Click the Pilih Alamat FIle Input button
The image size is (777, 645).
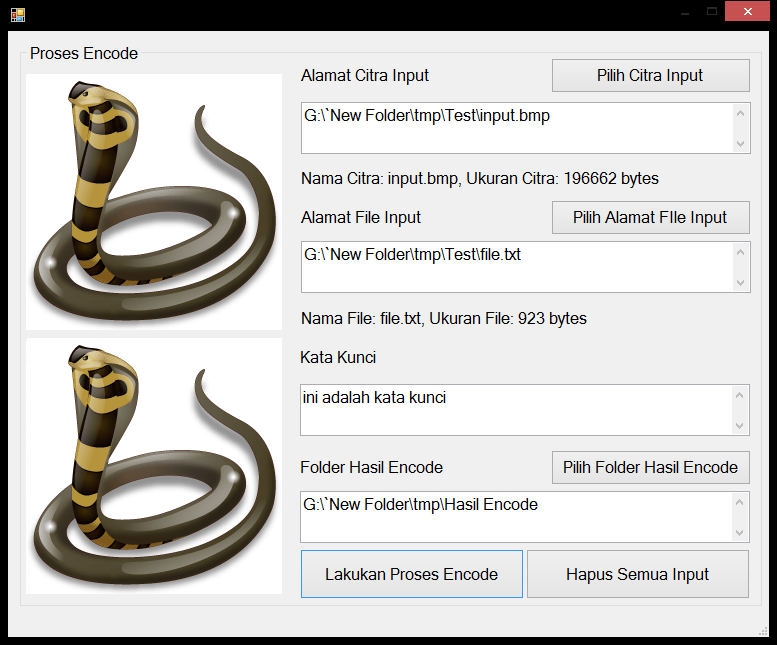[650, 217]
